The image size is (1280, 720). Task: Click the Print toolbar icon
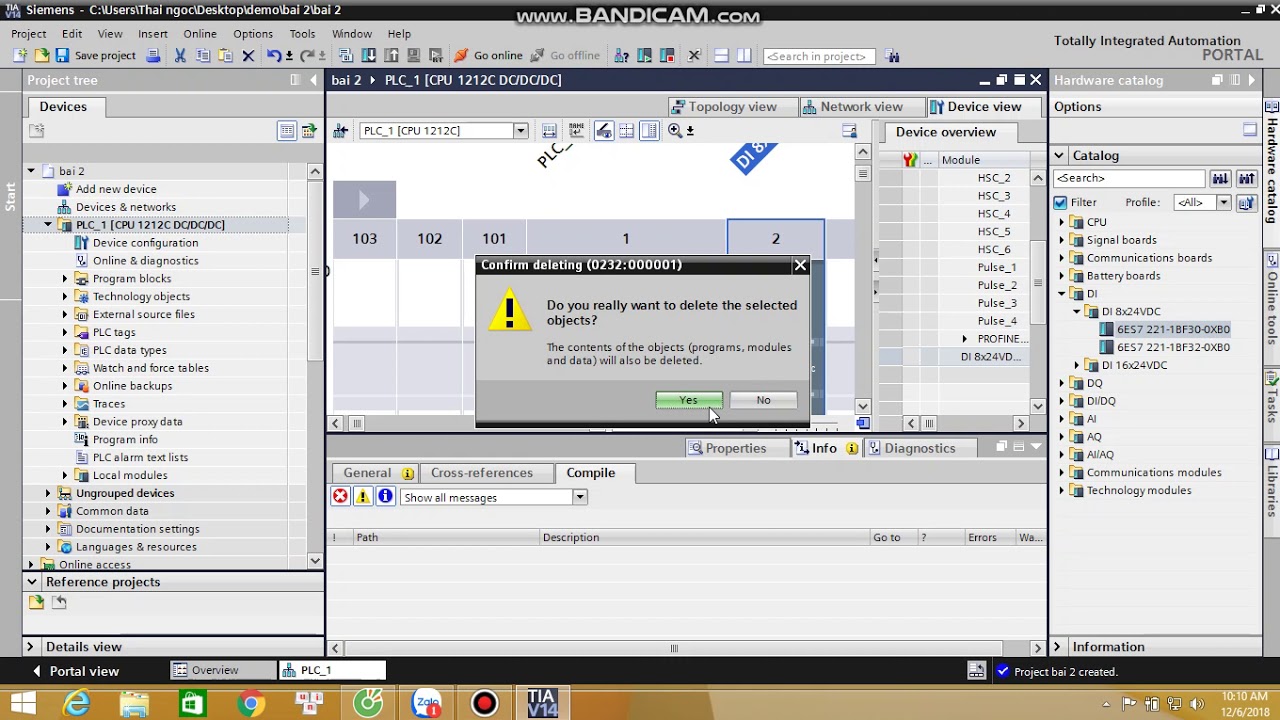click(x=152, y=56)
